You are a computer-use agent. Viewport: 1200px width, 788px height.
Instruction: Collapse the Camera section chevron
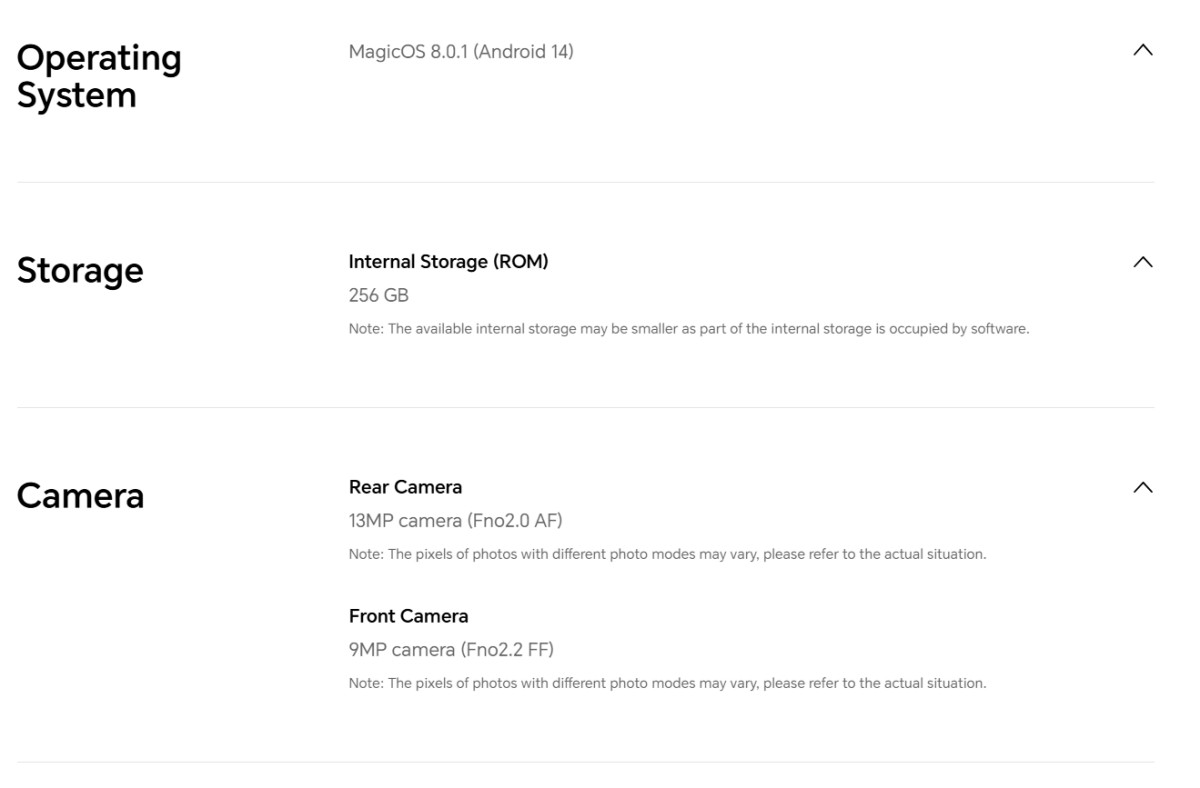click(x=1144, y=487)
